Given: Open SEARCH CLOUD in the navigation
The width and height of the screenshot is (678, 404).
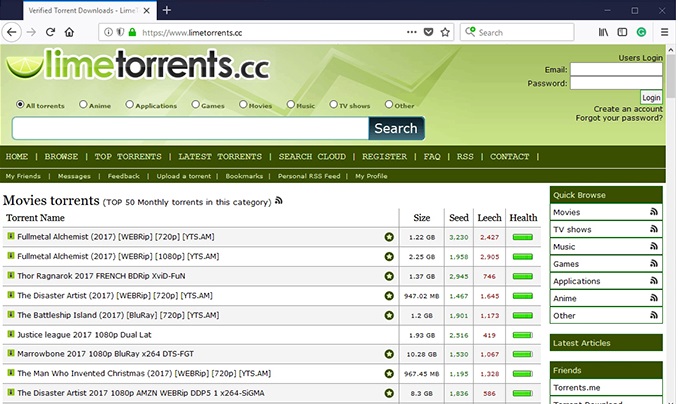Looking at the screenshot, I should click(312, 157).
